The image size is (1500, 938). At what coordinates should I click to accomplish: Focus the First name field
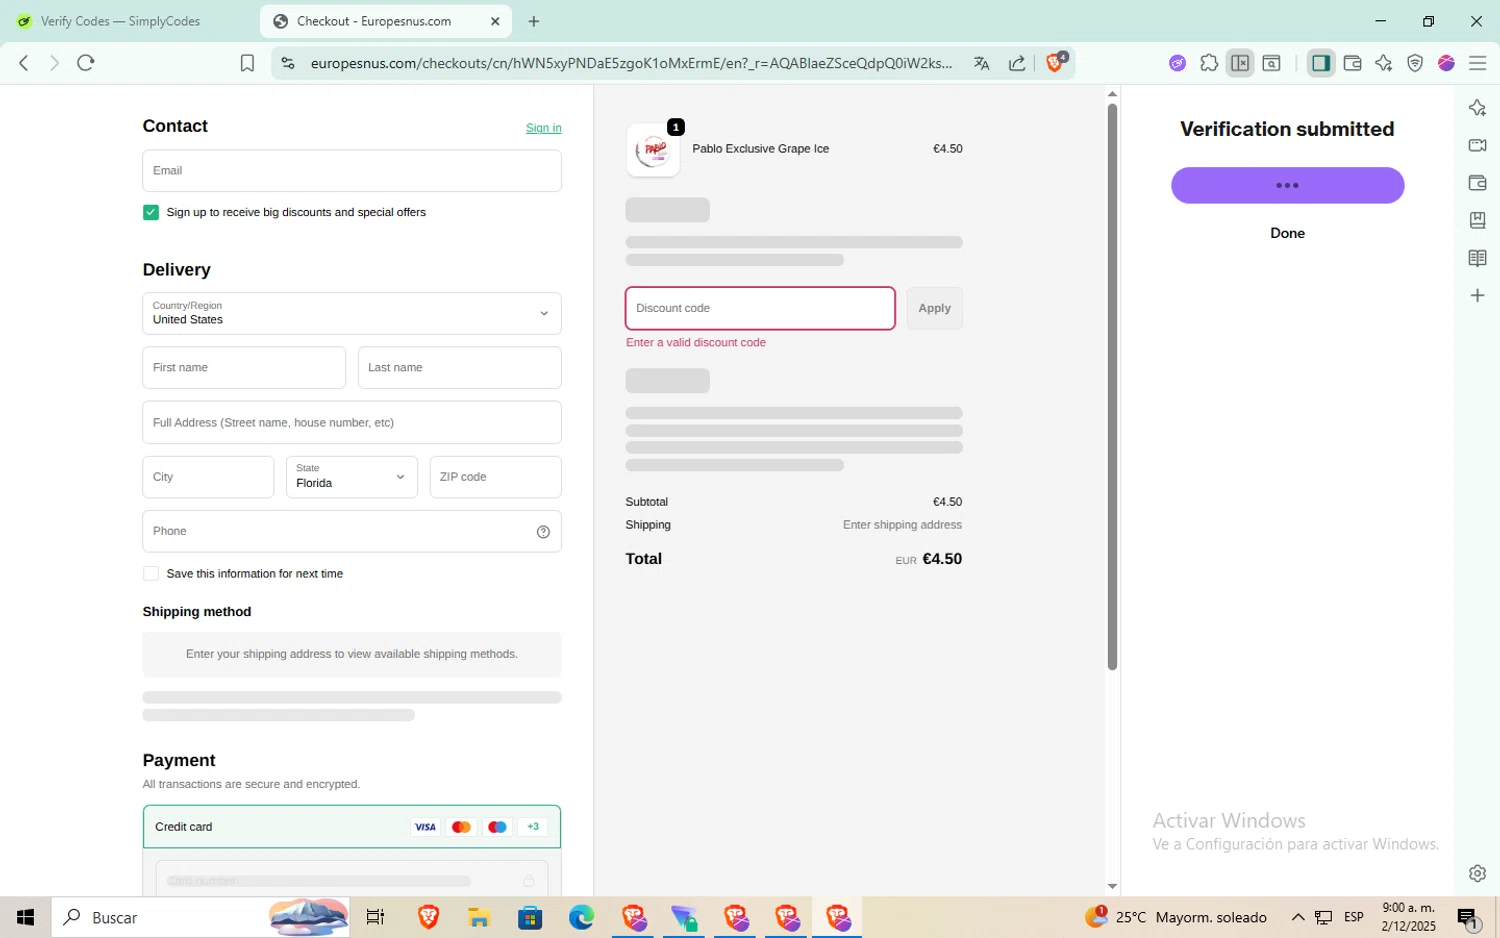click(244, 368)
